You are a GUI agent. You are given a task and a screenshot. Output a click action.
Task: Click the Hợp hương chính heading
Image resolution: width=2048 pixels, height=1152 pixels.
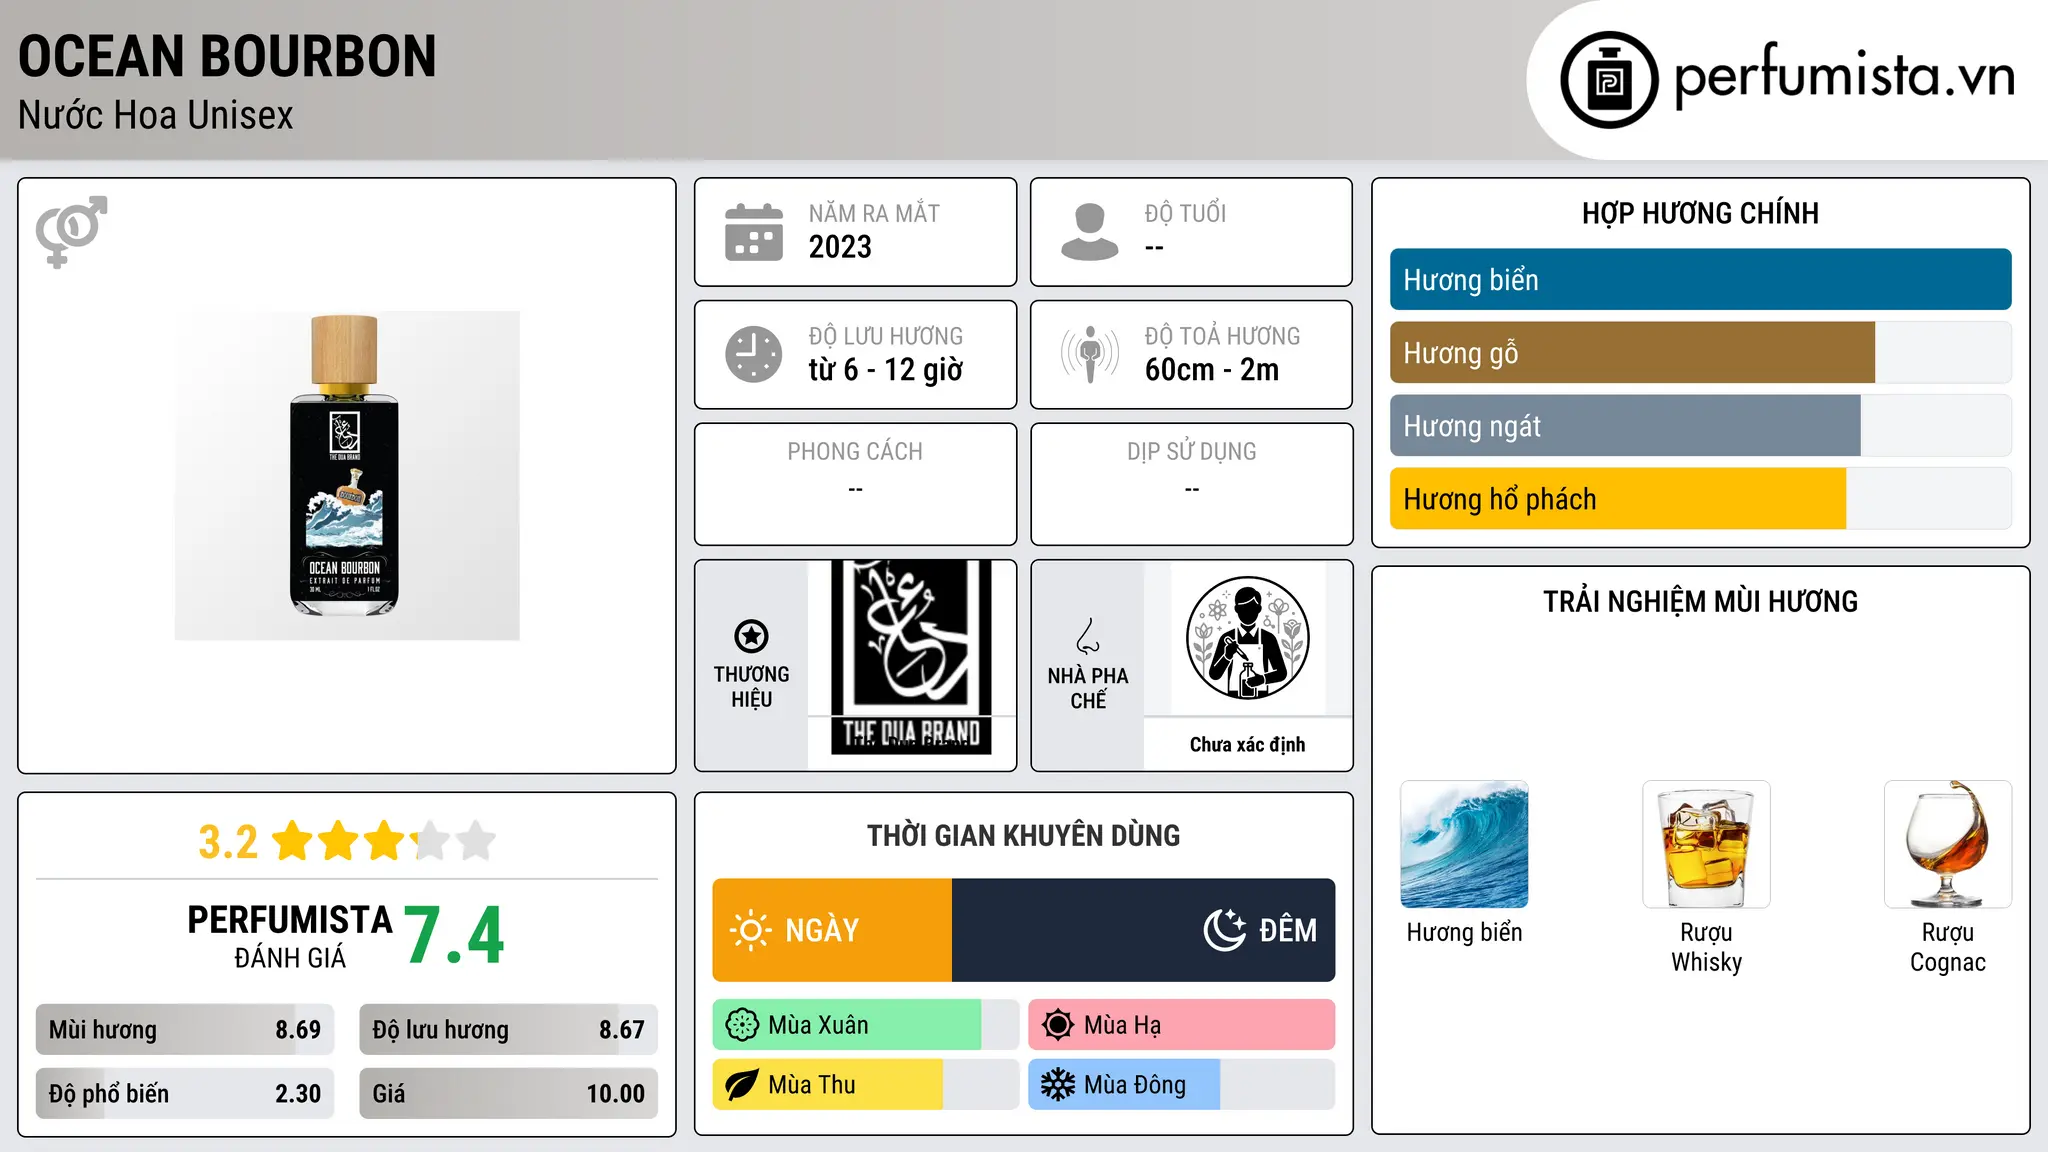(x=1700, y=213)
